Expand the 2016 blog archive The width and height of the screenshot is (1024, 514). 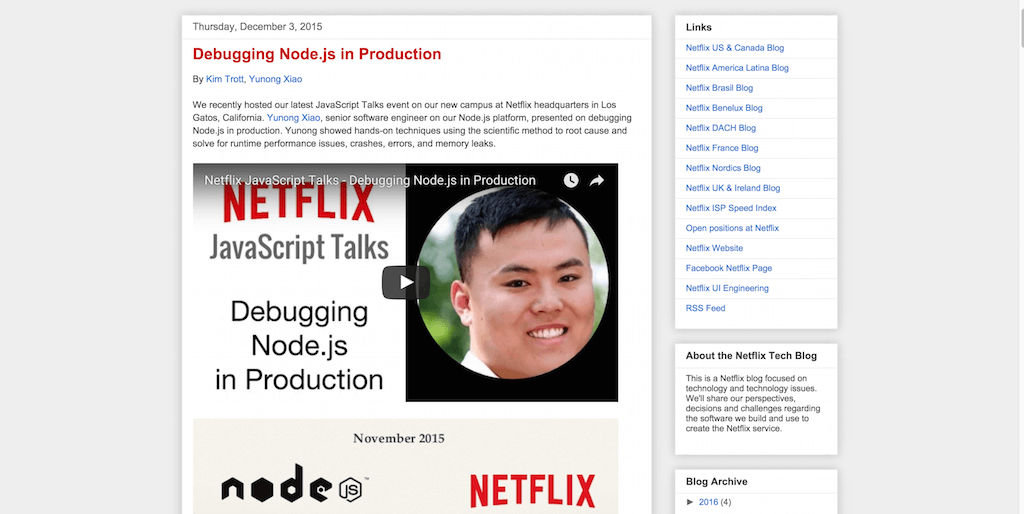(691, 502)
